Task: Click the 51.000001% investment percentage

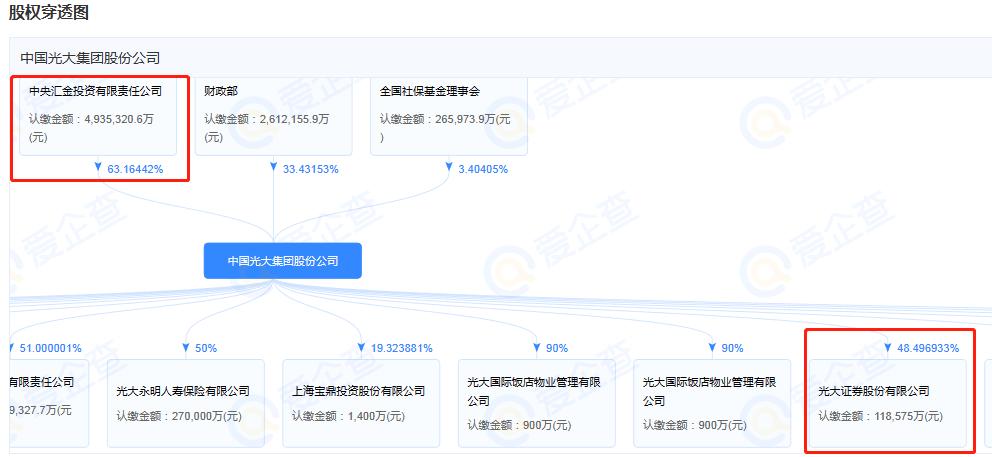Action: tap(51, 348)
